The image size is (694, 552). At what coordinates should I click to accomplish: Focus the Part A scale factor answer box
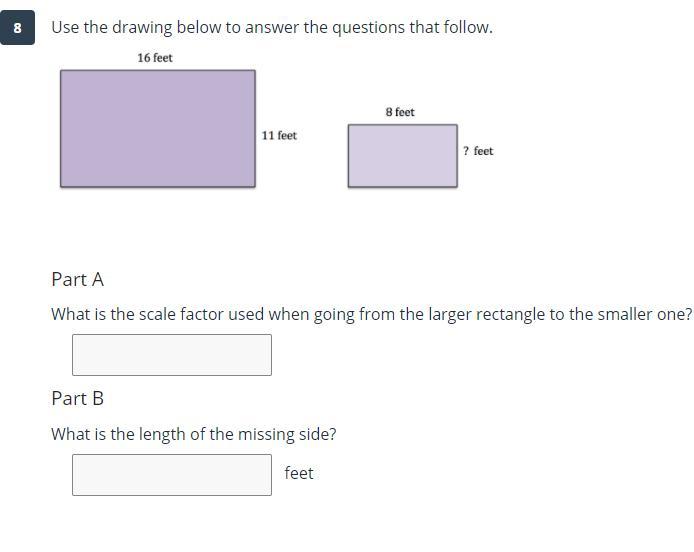(x=171, y=355)
